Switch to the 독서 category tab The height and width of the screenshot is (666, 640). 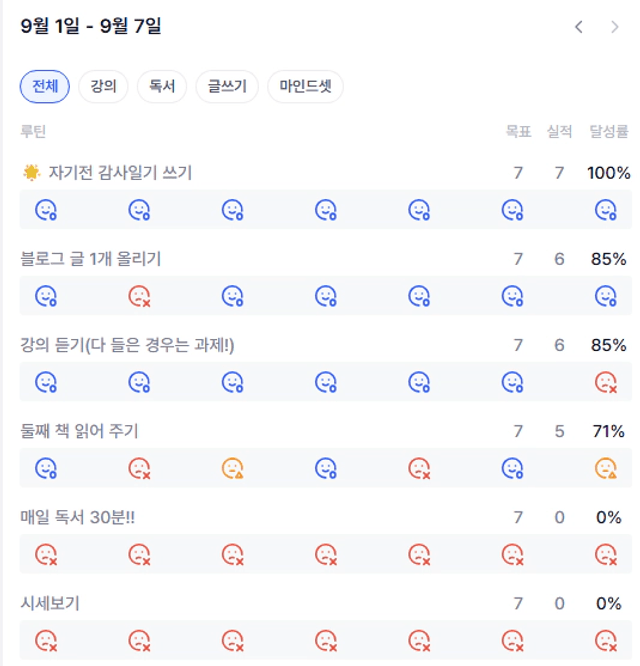point(162,87)
